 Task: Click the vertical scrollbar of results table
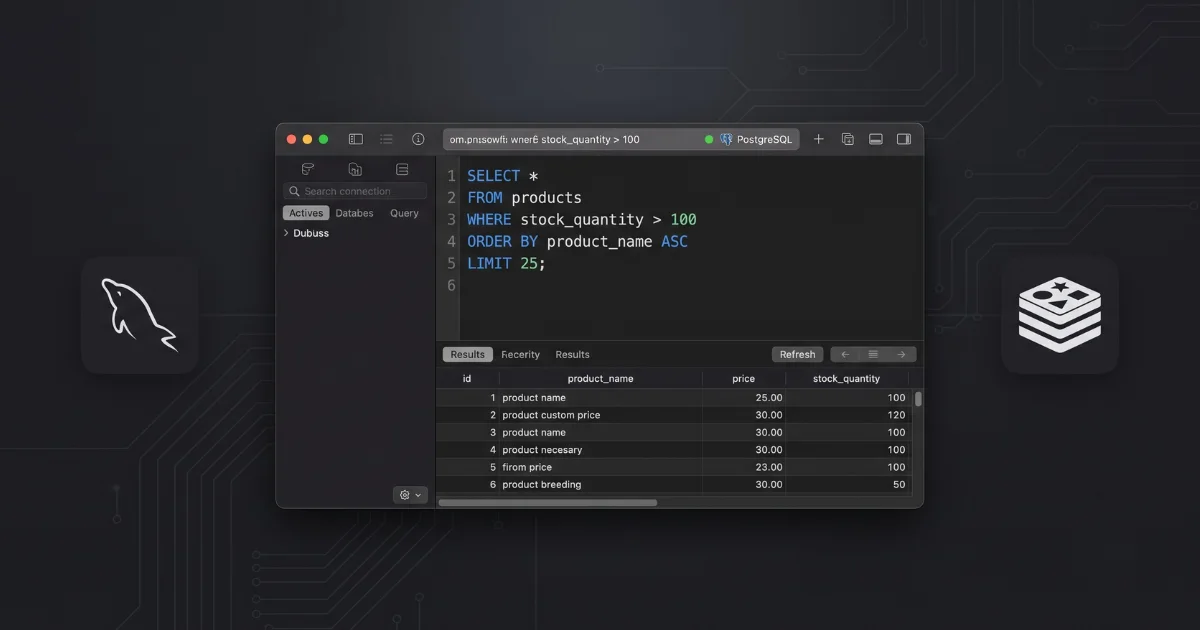coord(918,398)
